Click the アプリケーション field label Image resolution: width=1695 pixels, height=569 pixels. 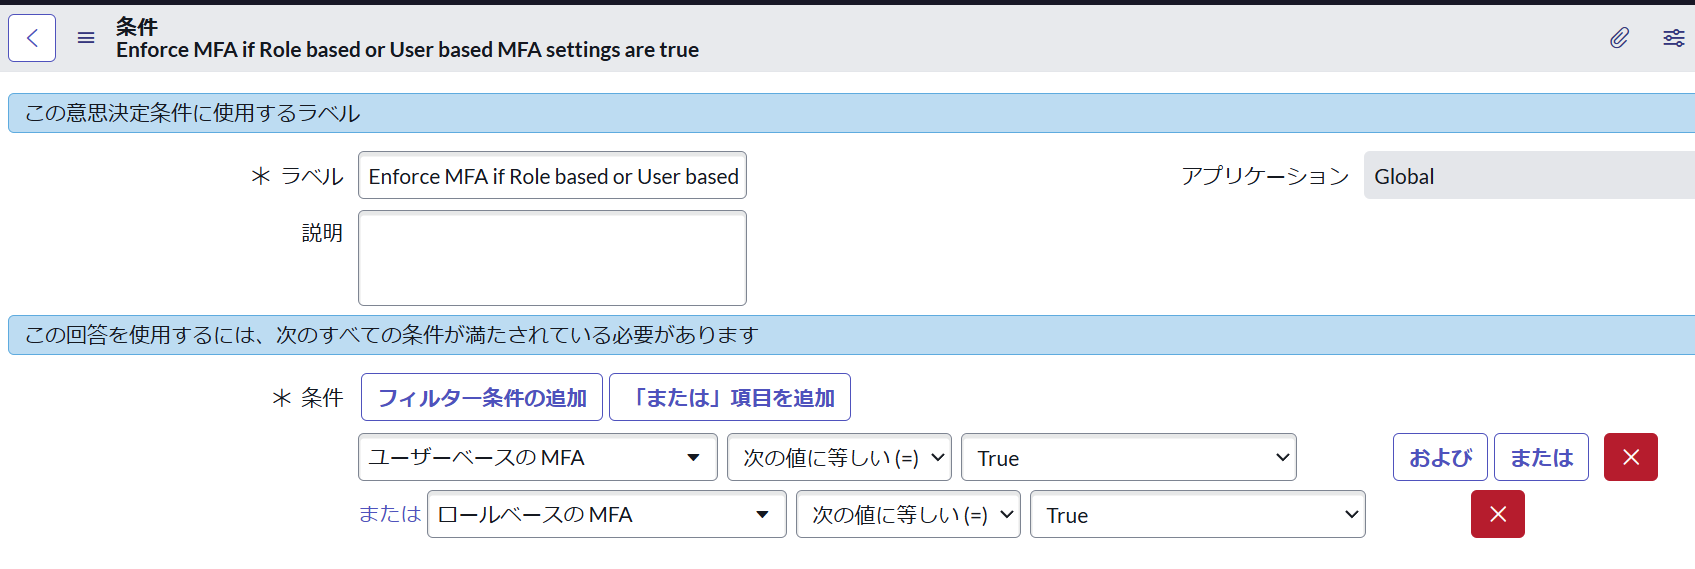click(x=1265, y=176)
